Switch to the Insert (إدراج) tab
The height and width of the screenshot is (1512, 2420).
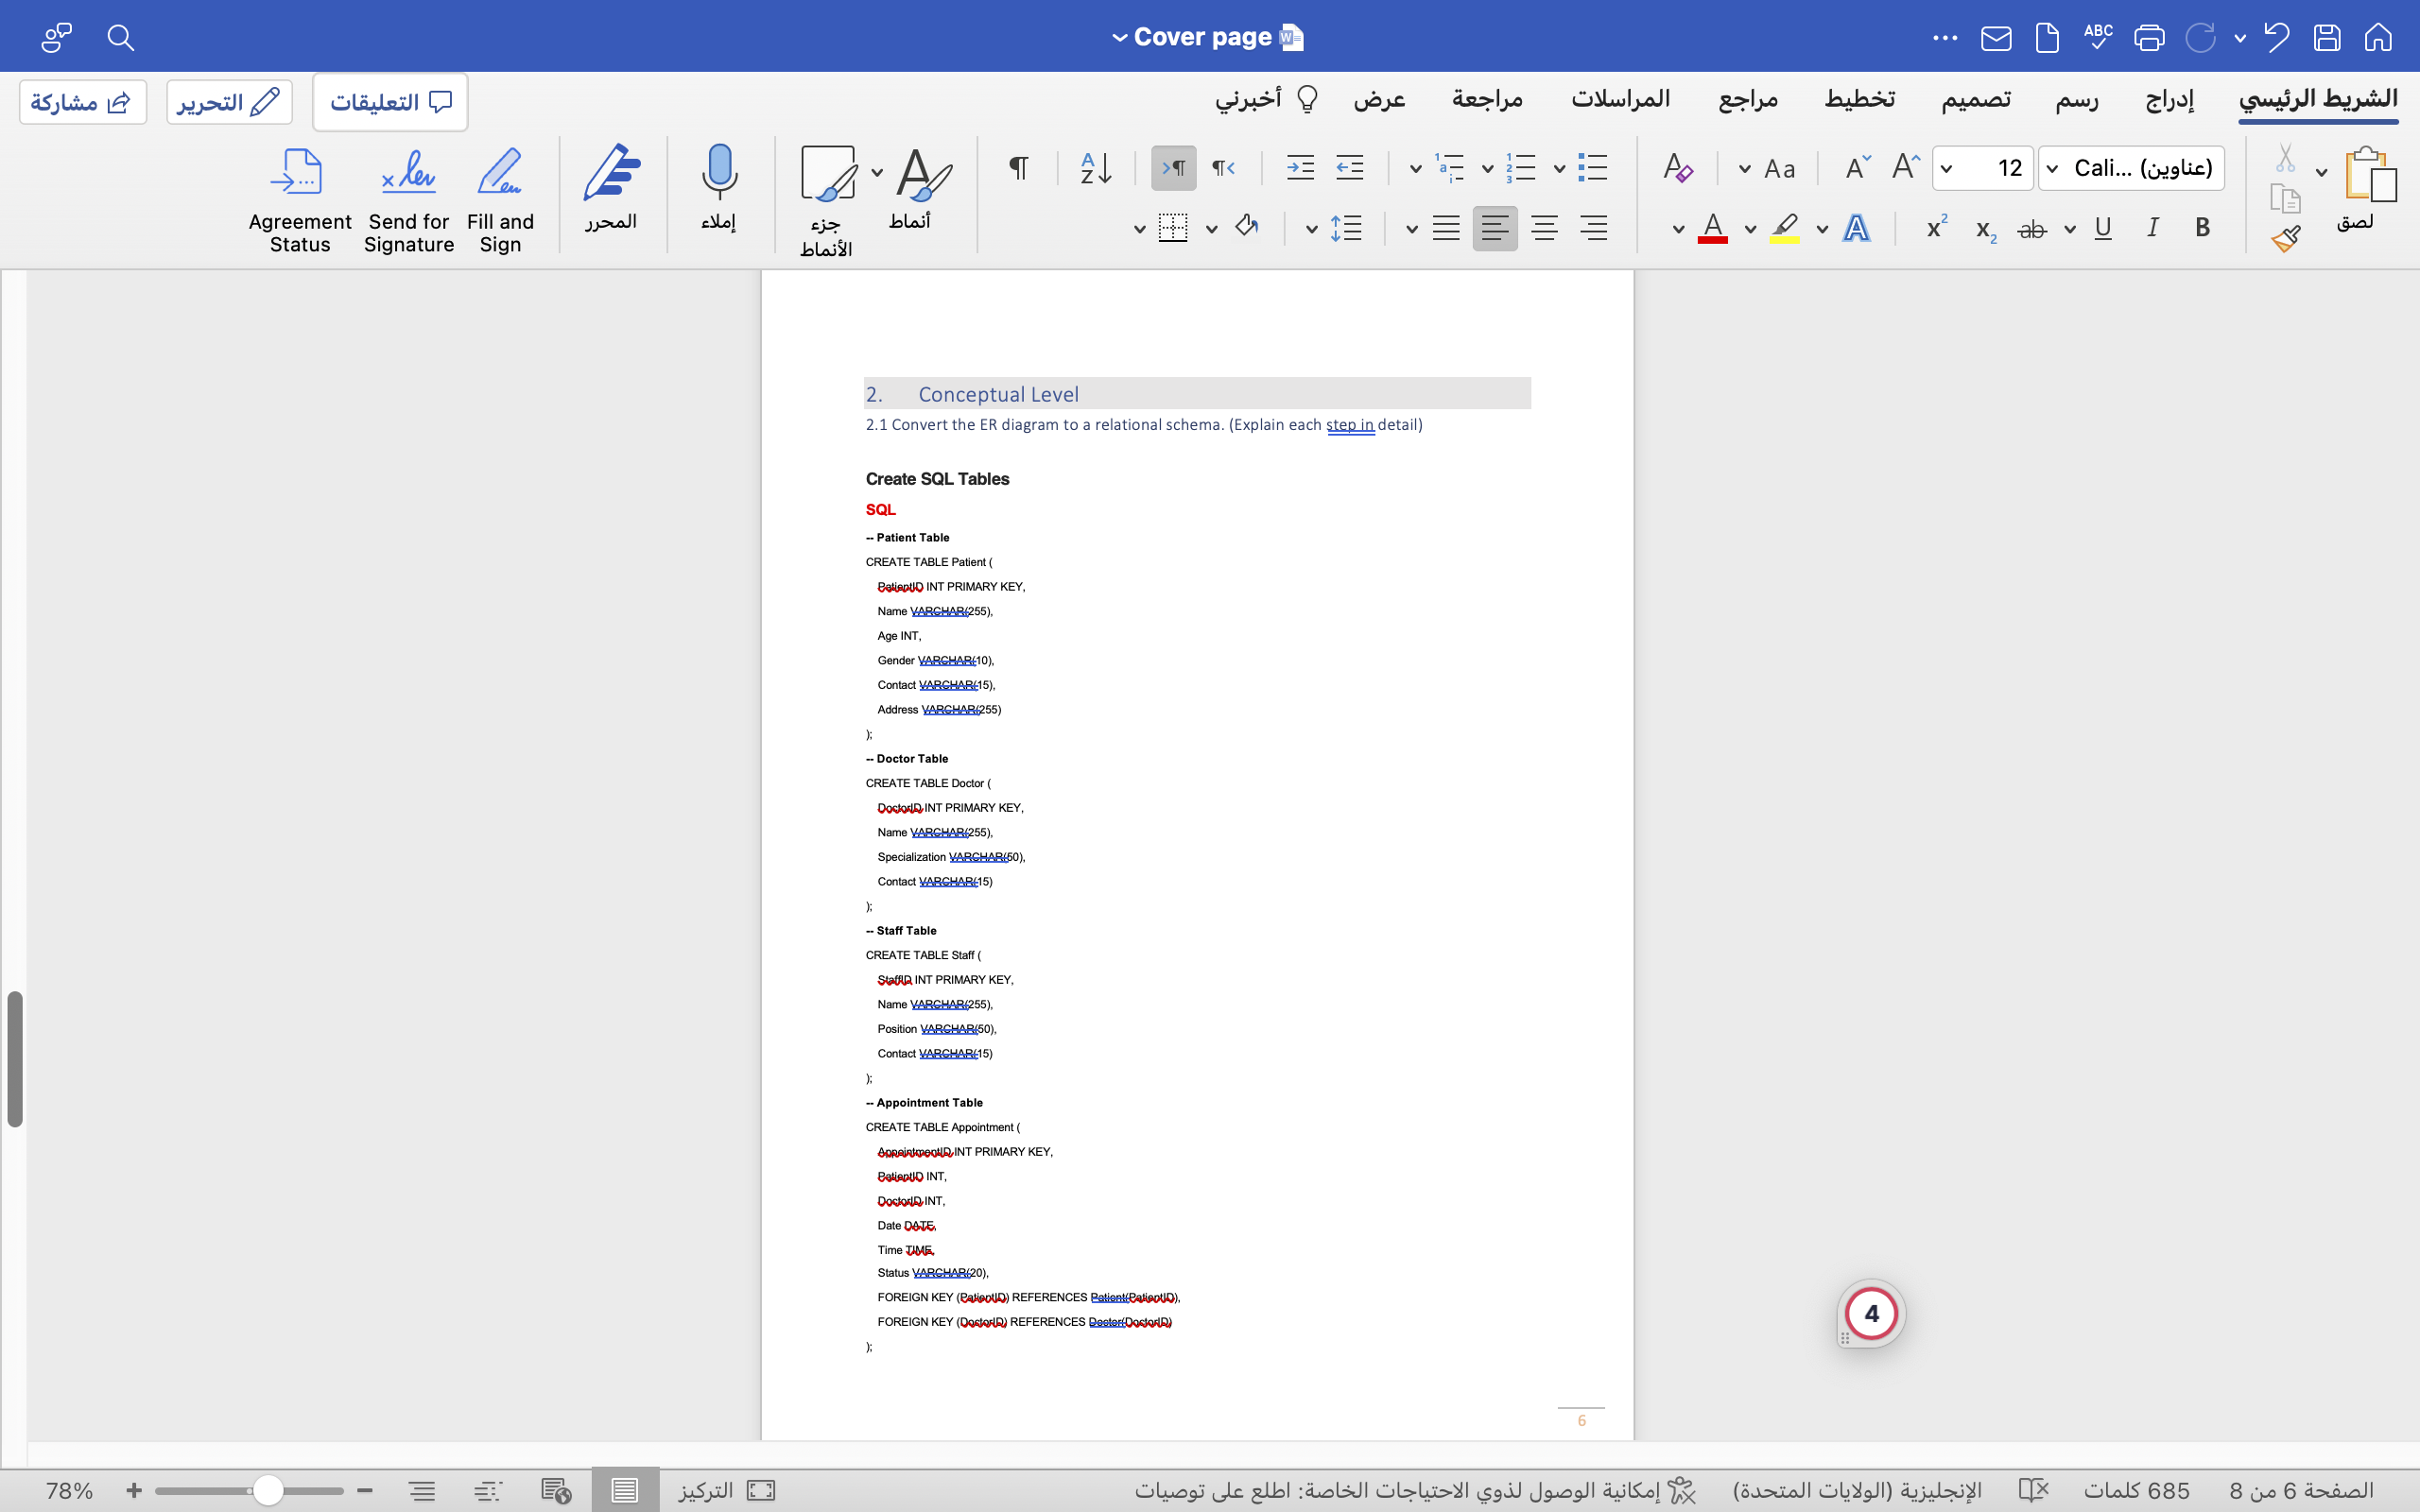[2169, 99]
